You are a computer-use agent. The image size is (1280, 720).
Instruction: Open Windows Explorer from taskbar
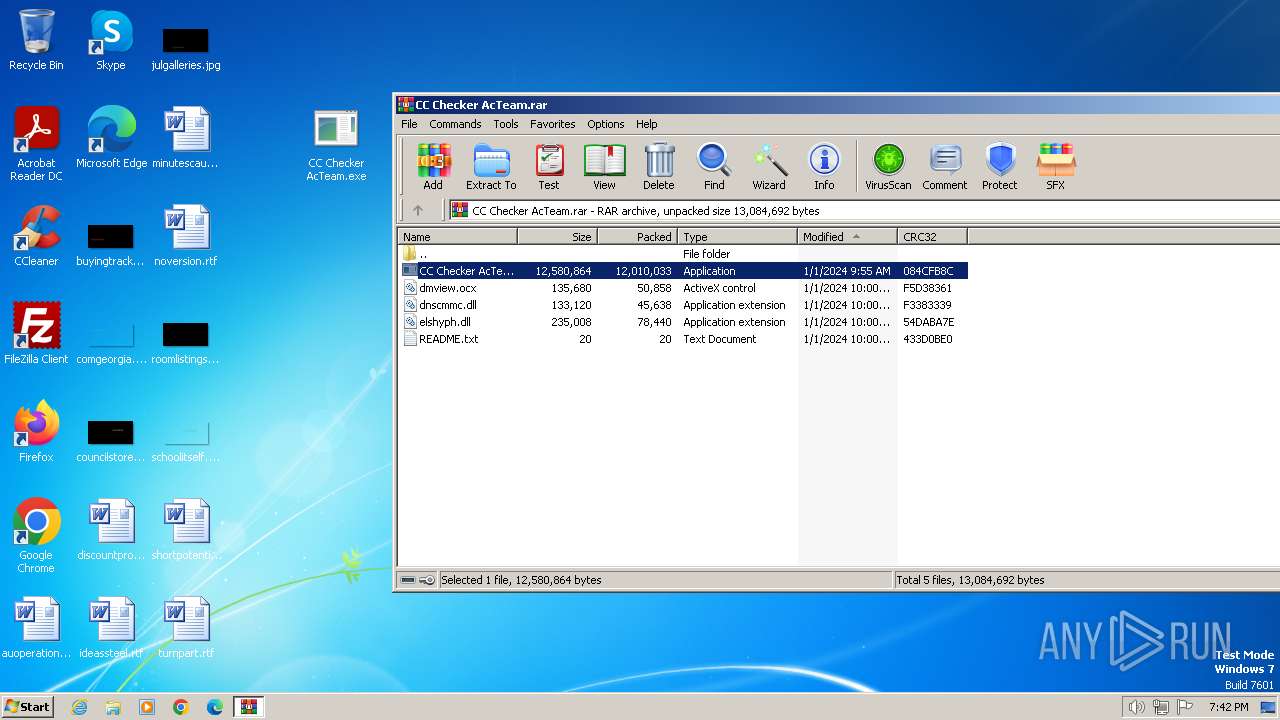pos(113,707)
